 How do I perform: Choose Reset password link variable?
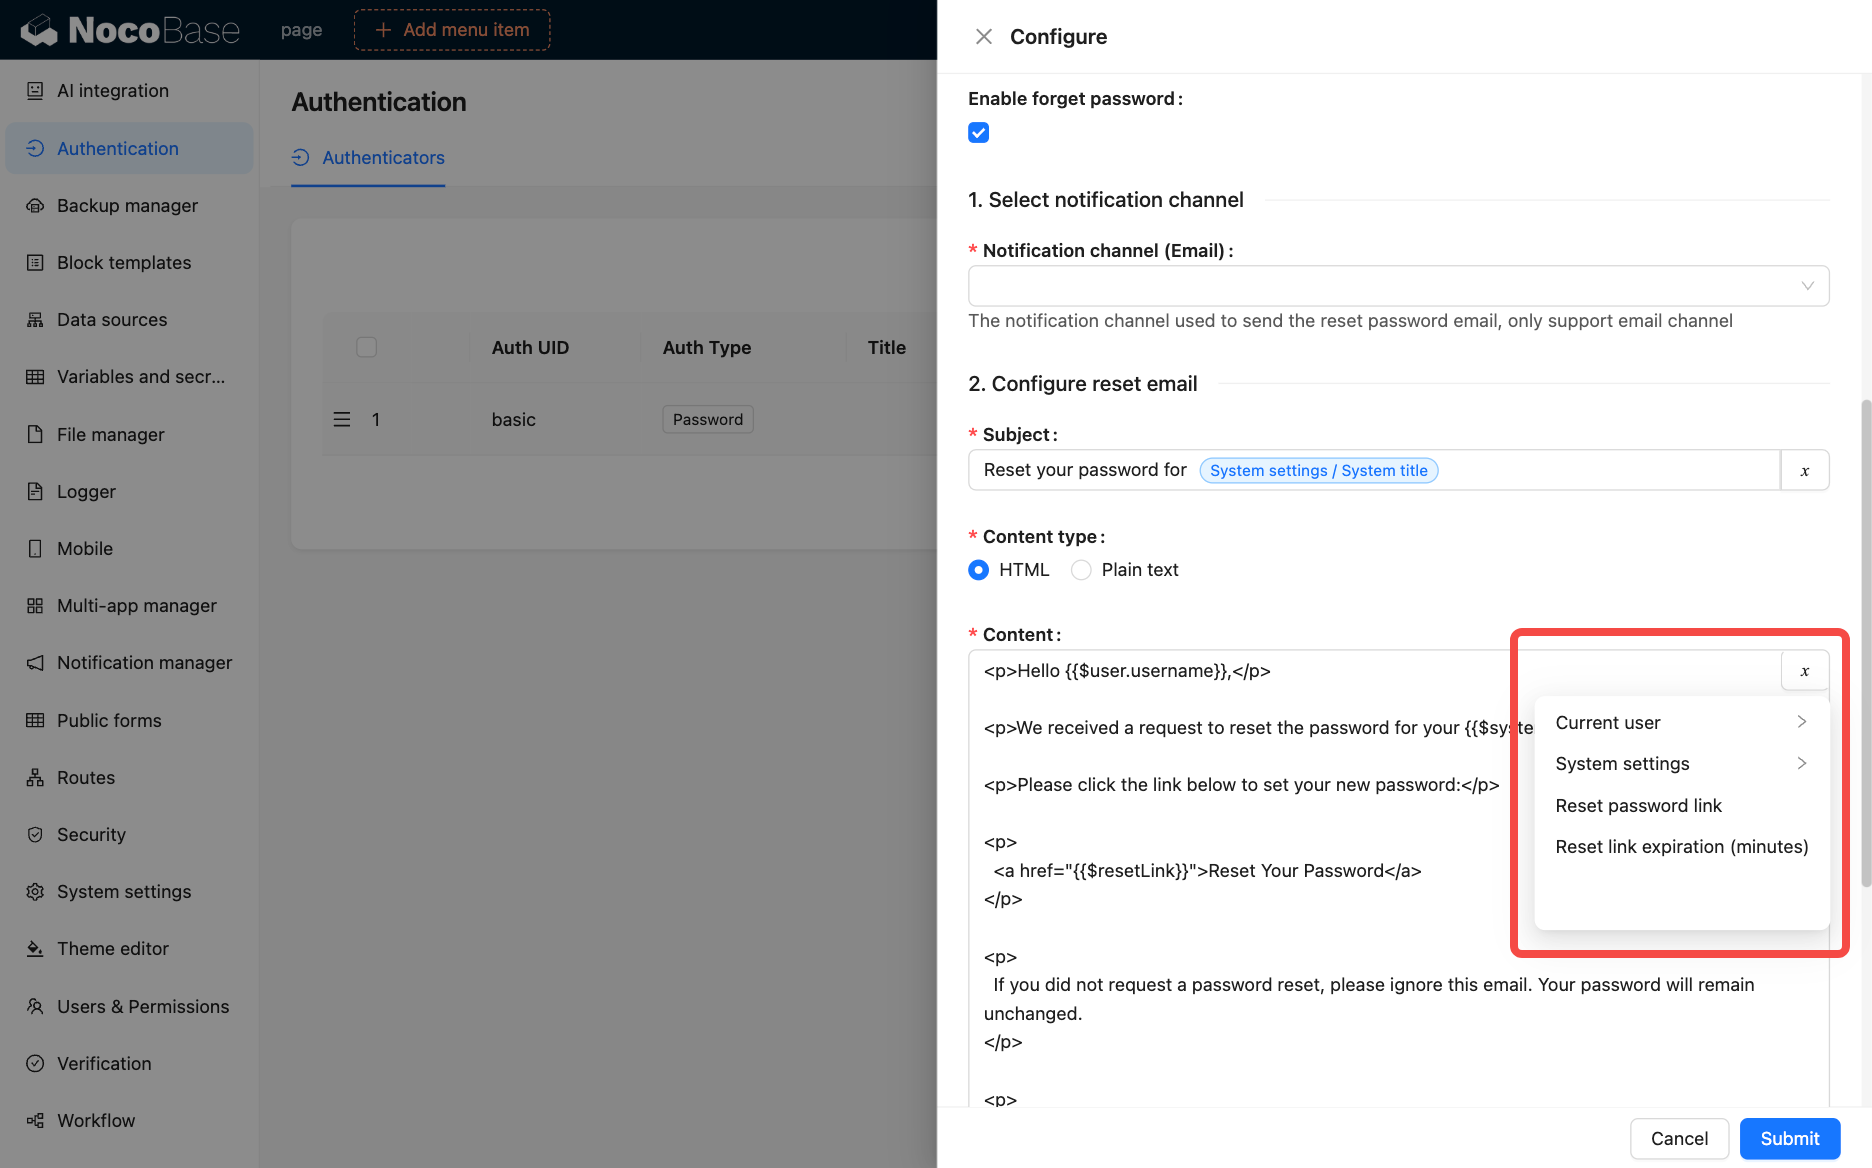point(1638,806)
